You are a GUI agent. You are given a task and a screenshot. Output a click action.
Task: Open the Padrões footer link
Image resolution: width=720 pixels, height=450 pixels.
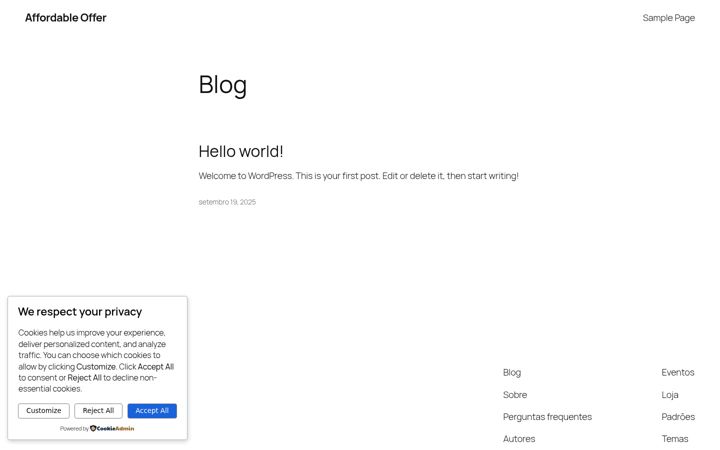(678, 416)
